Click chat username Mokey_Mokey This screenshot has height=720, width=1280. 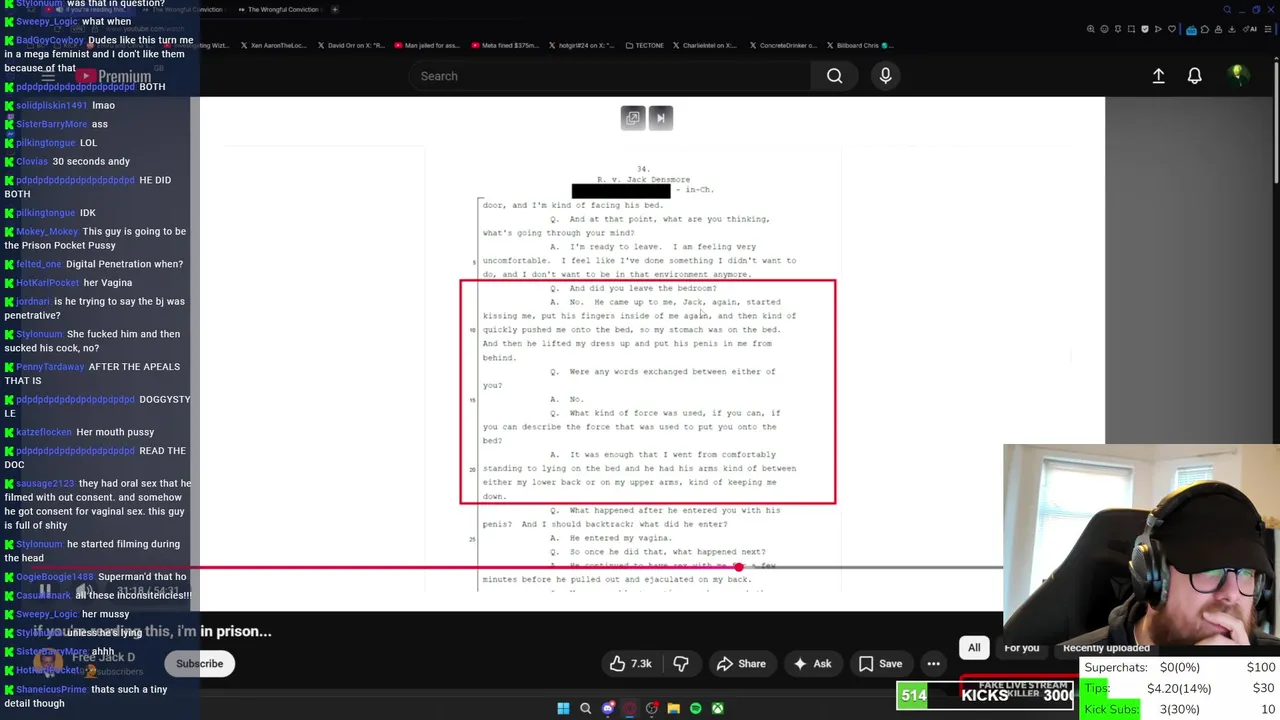point(47,232)
